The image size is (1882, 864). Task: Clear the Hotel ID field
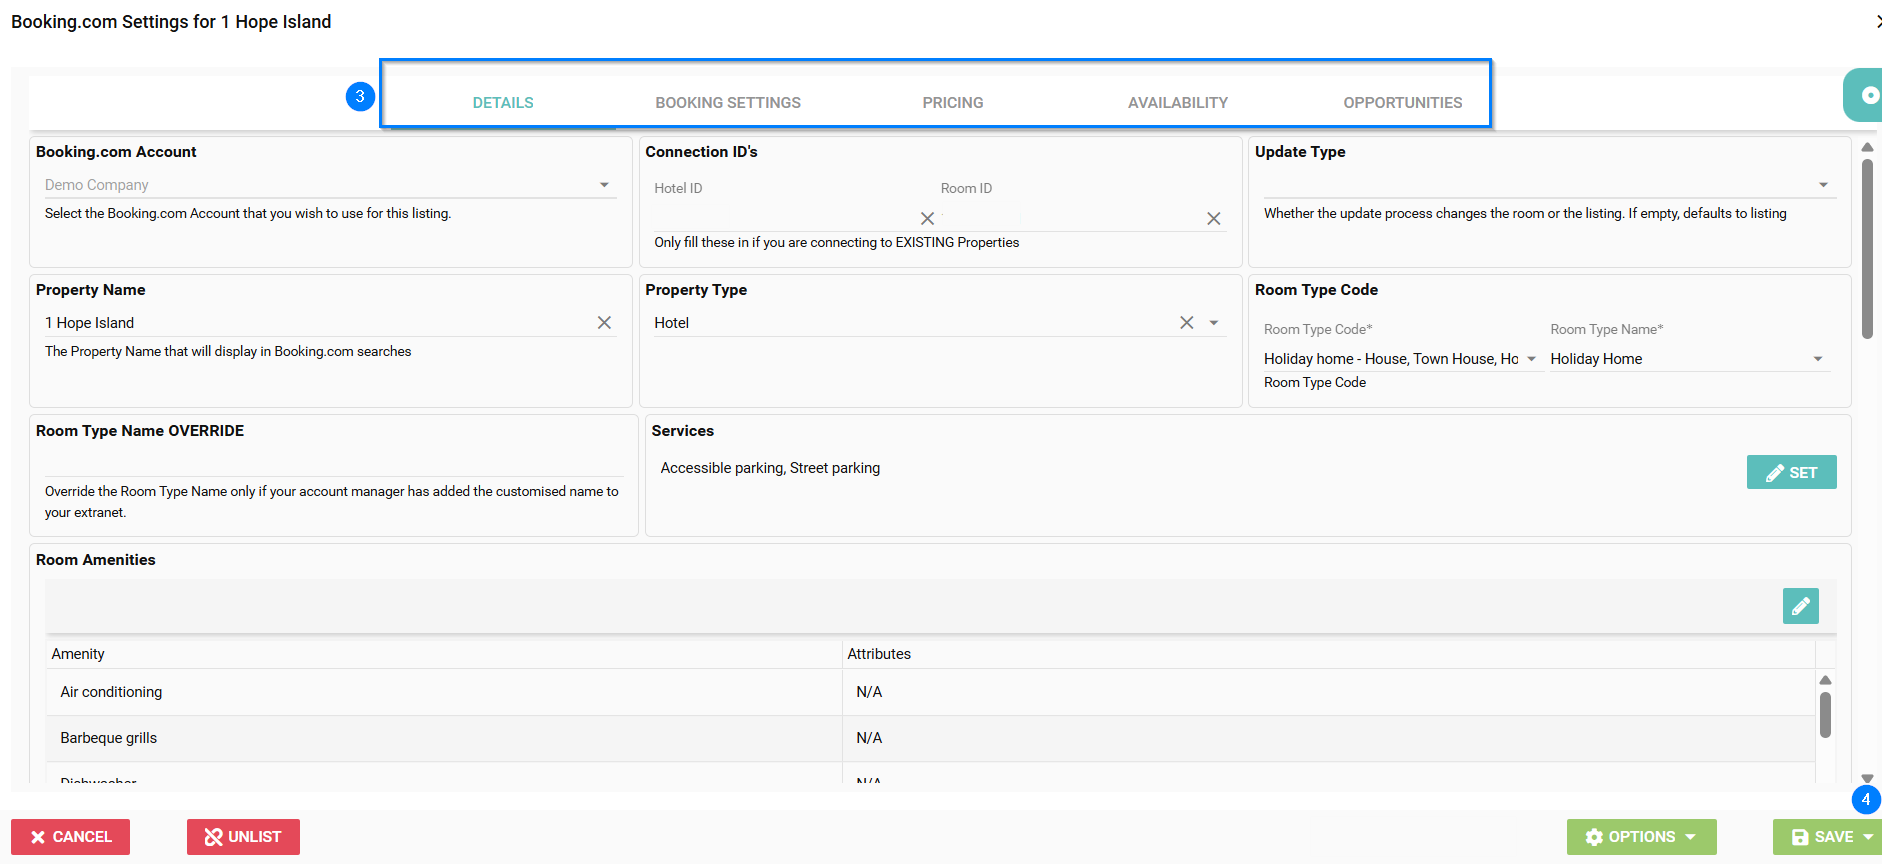[x=927, y=218]
